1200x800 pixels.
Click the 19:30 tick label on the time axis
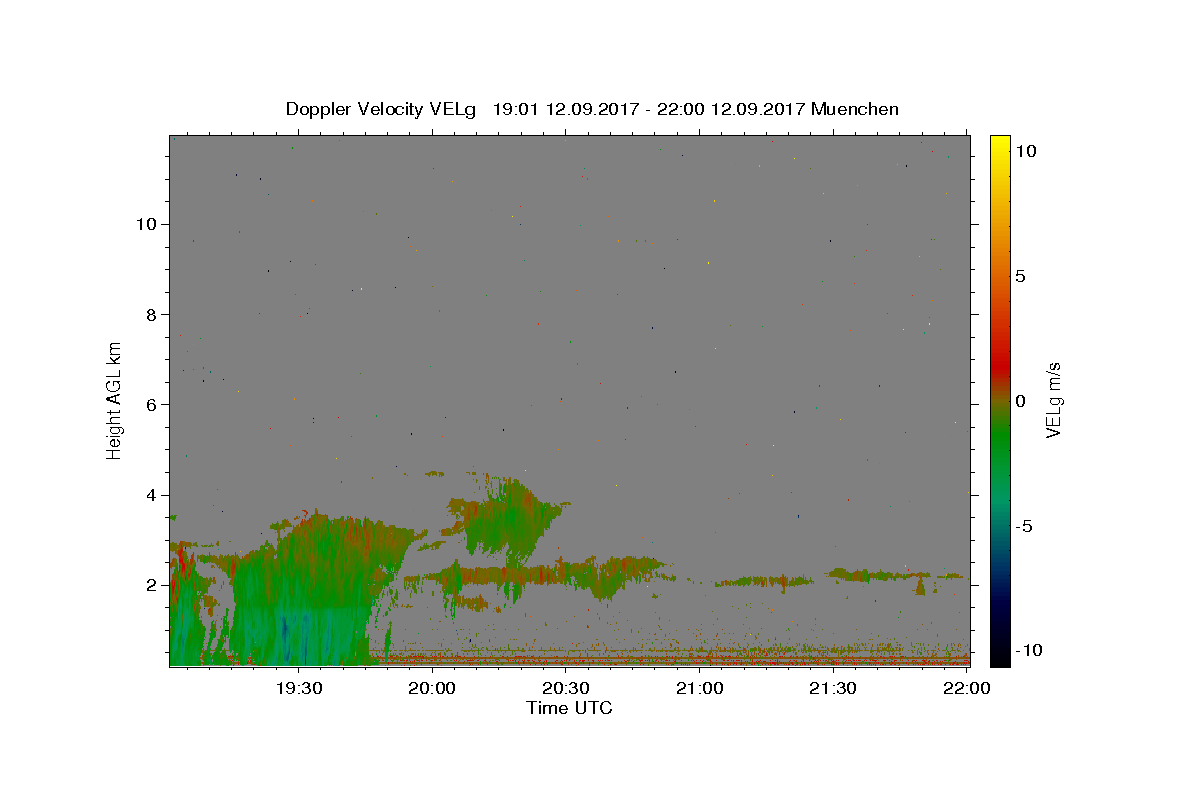pyautogui.click(x=299, y=688)
